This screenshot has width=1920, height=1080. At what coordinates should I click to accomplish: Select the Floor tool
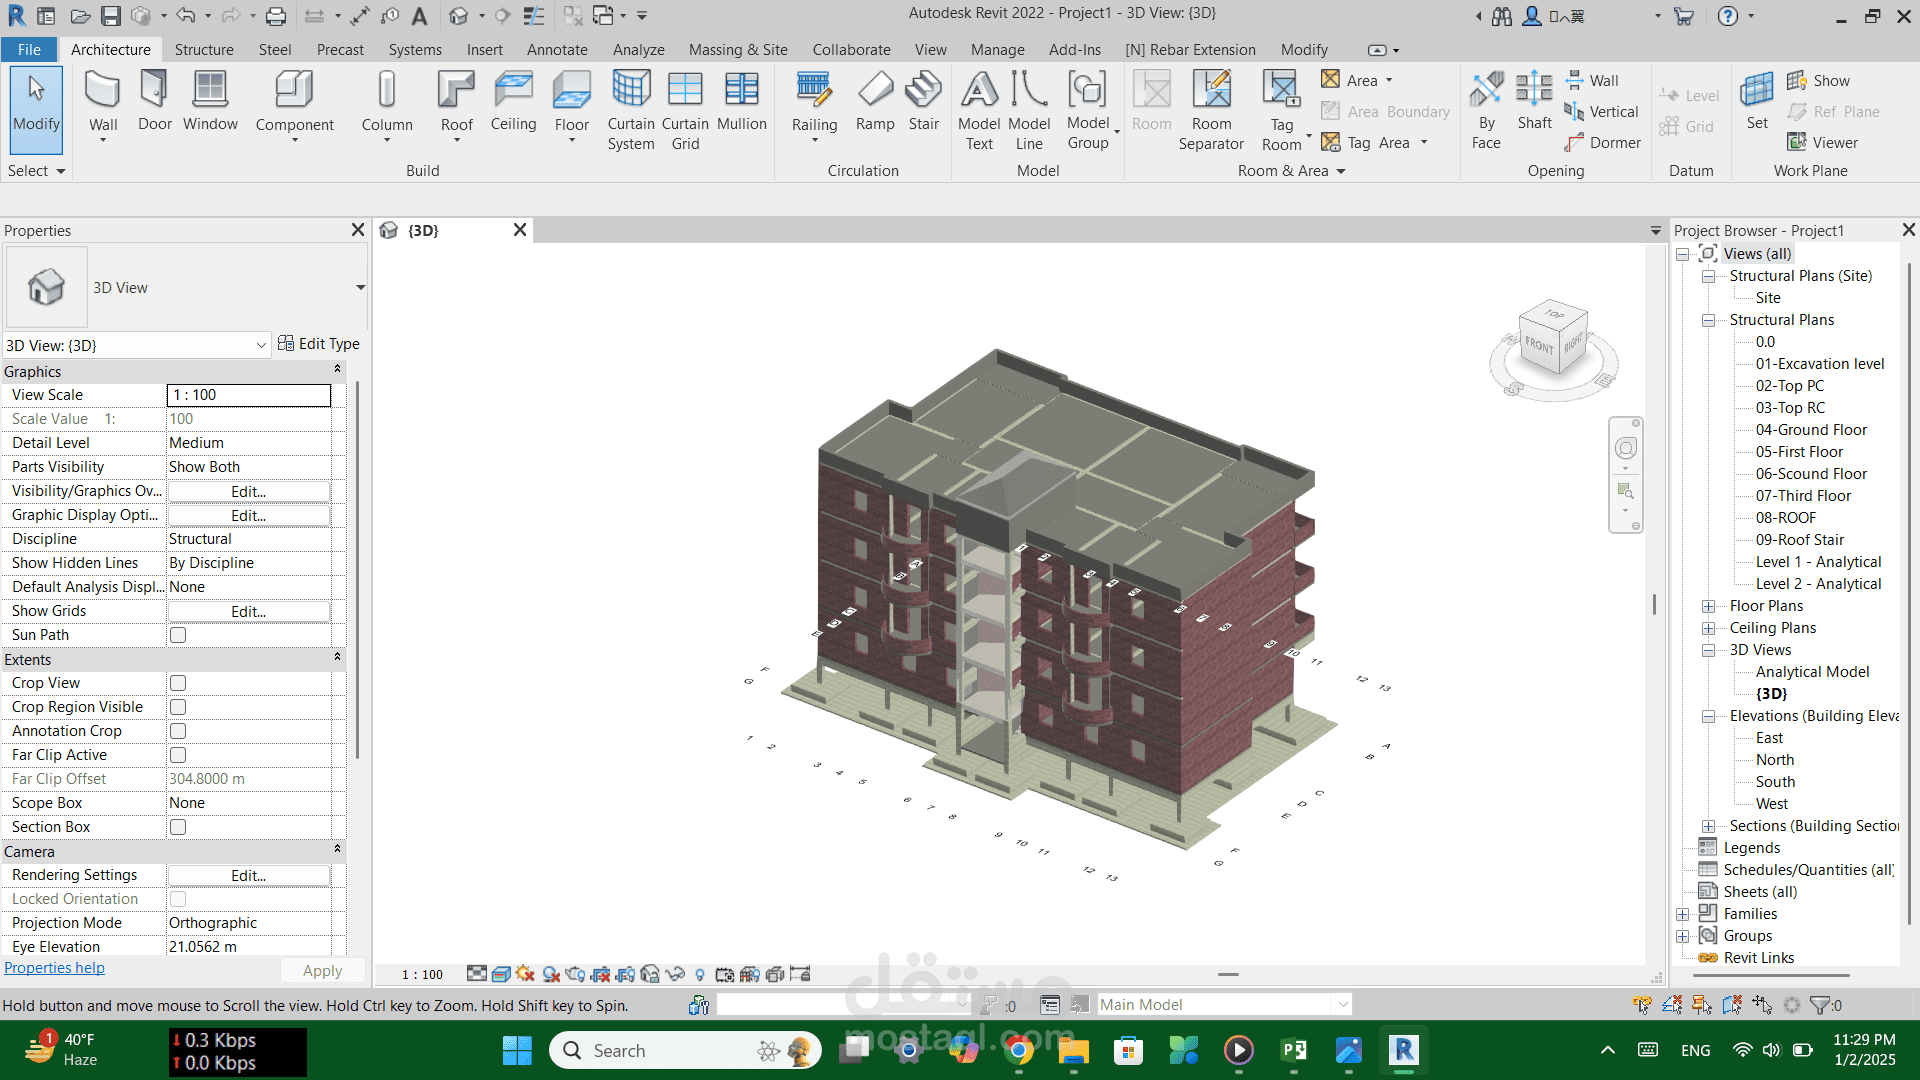pyautogui.click(x=571, y=102)
